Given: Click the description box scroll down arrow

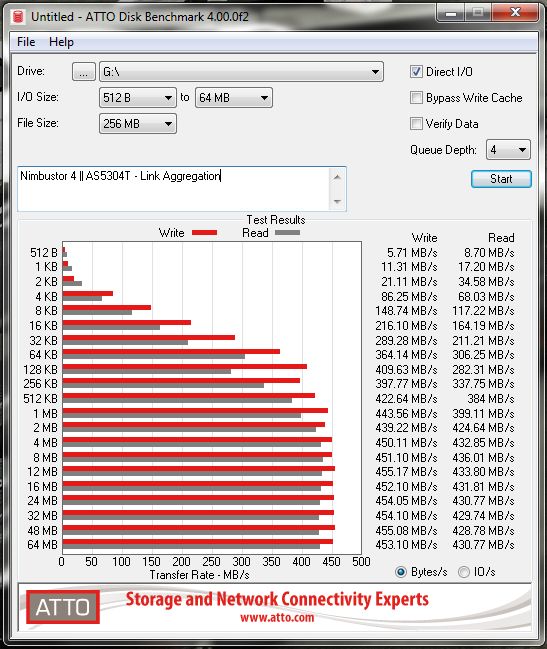Looking at the screenshot, I should [337, 201].
